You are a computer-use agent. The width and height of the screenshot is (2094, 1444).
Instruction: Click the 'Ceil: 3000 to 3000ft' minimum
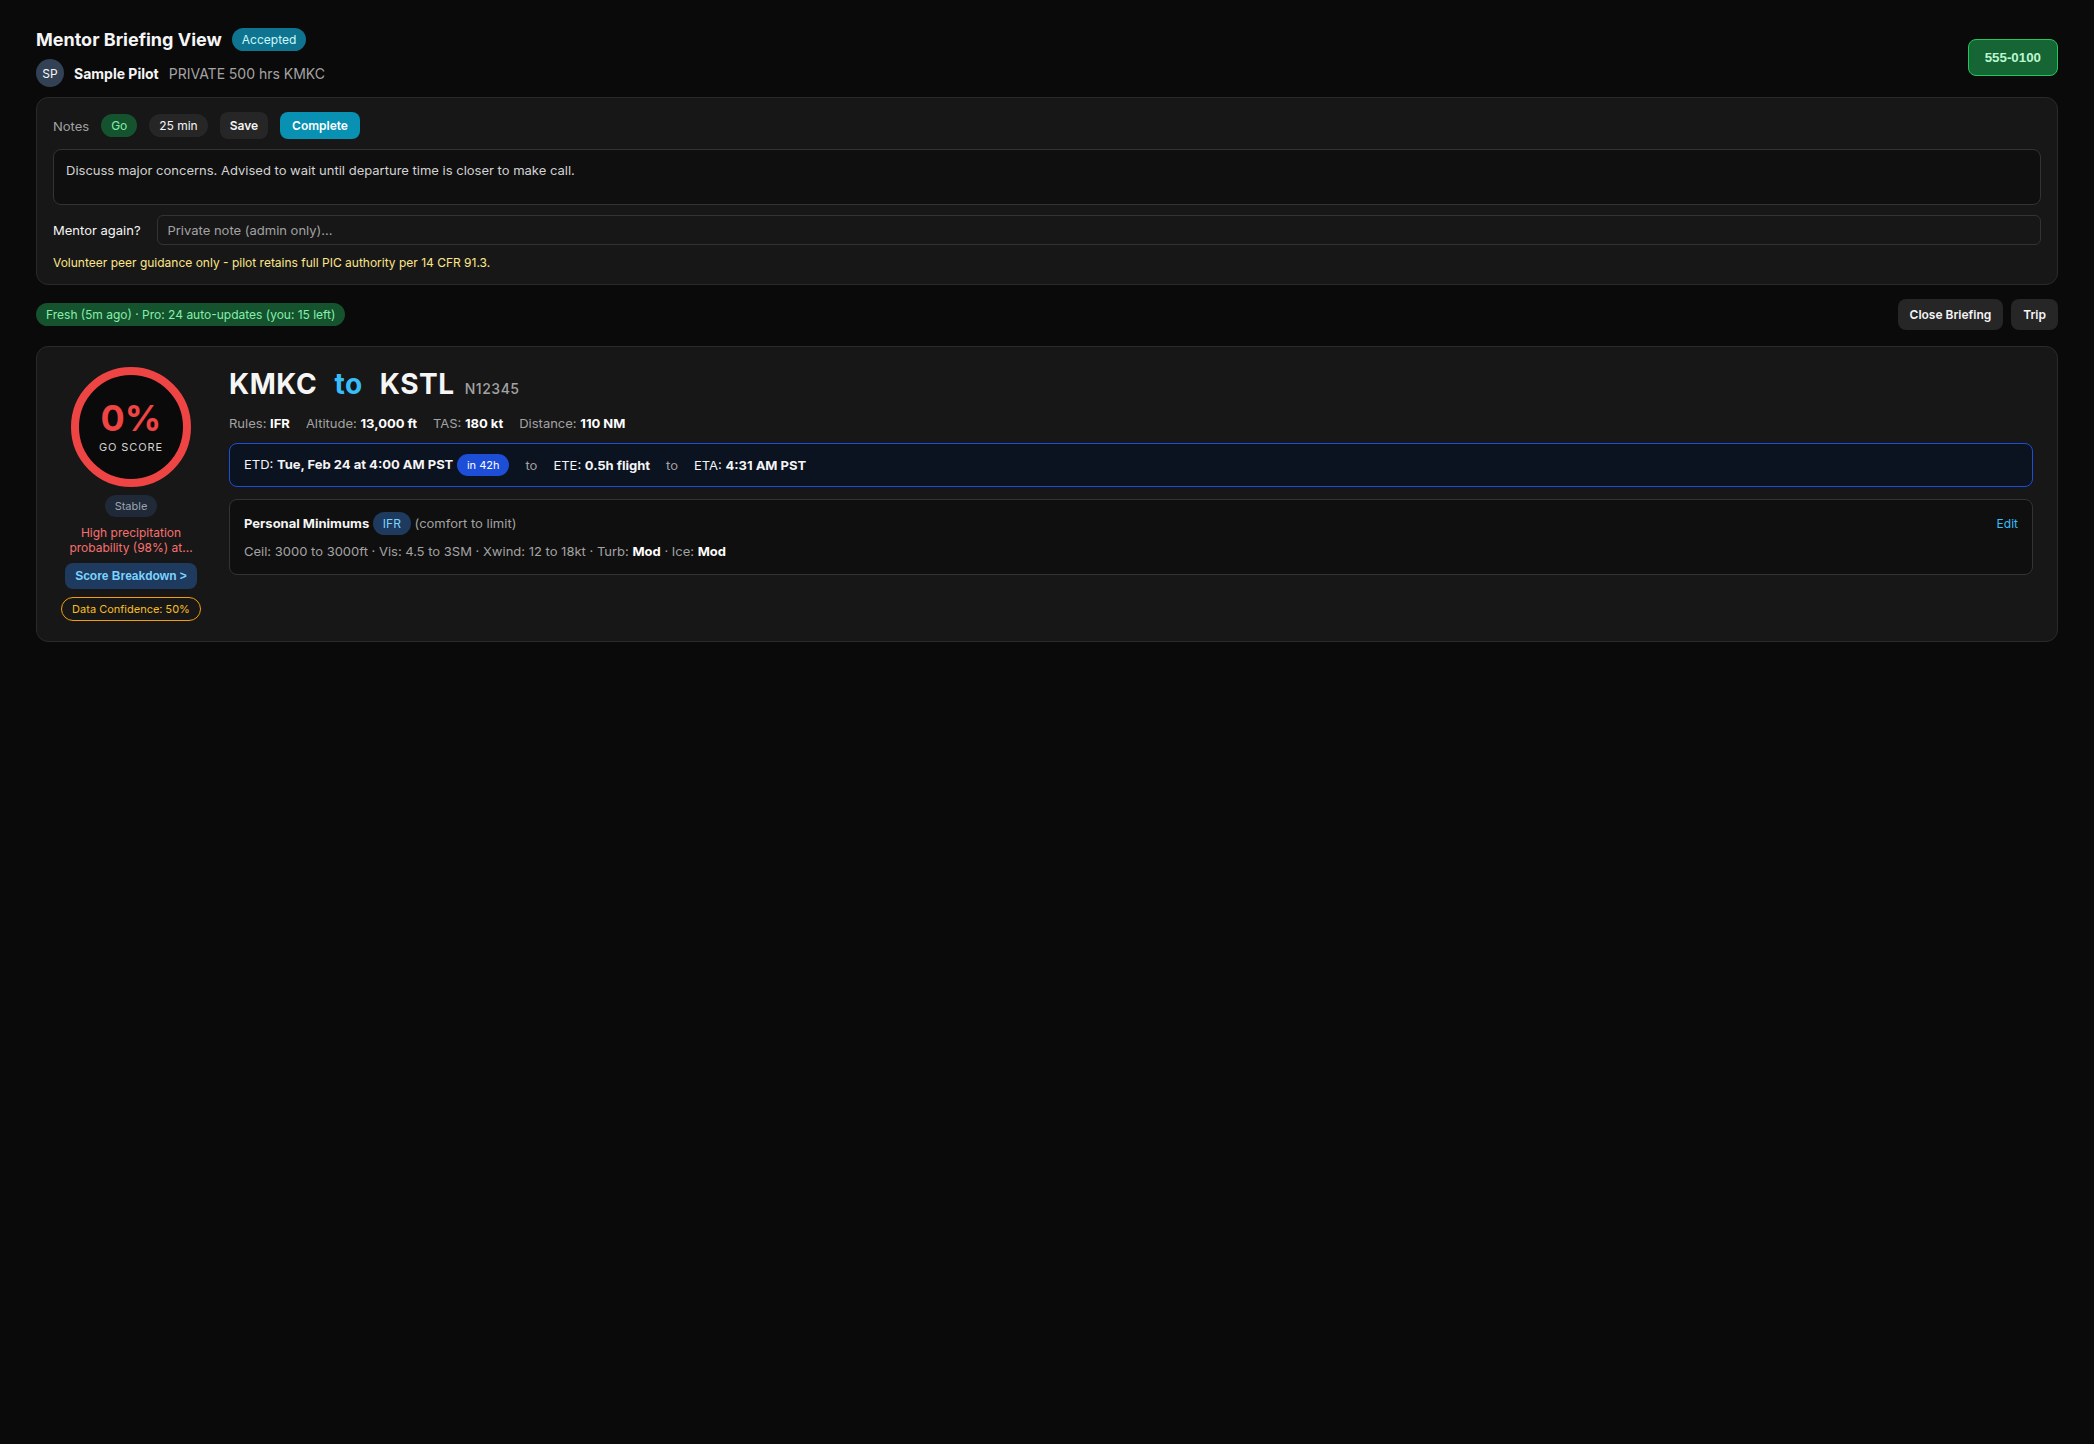(306, 552)
